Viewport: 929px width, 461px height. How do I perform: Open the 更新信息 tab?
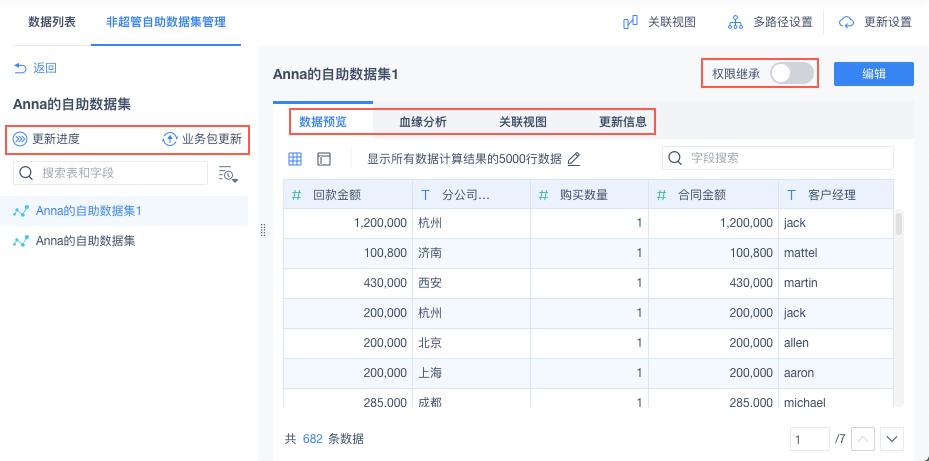622,122
